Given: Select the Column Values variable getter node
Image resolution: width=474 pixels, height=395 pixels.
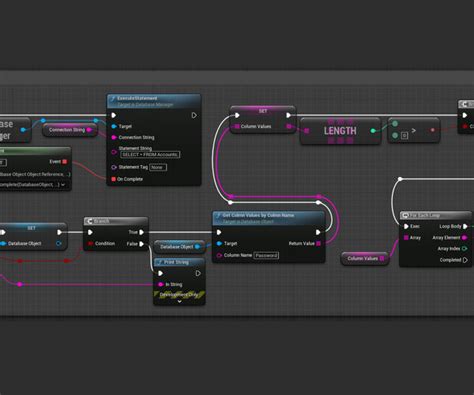Looking at the screenshot, I should [x=365, y=259].
